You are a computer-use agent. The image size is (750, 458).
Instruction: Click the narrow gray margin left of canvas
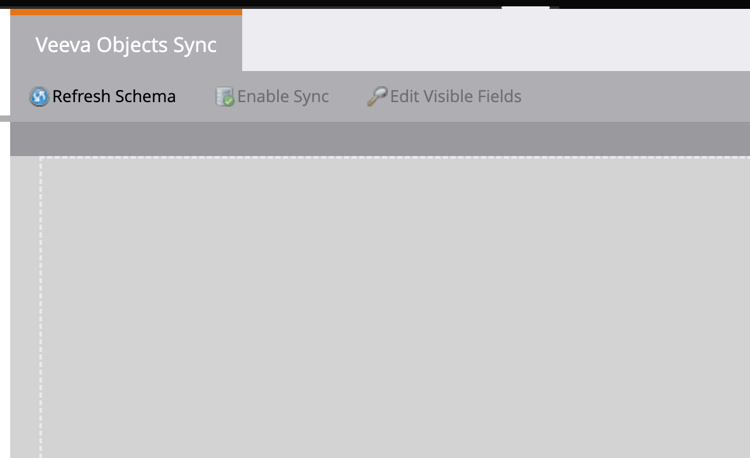coord(25,307)
